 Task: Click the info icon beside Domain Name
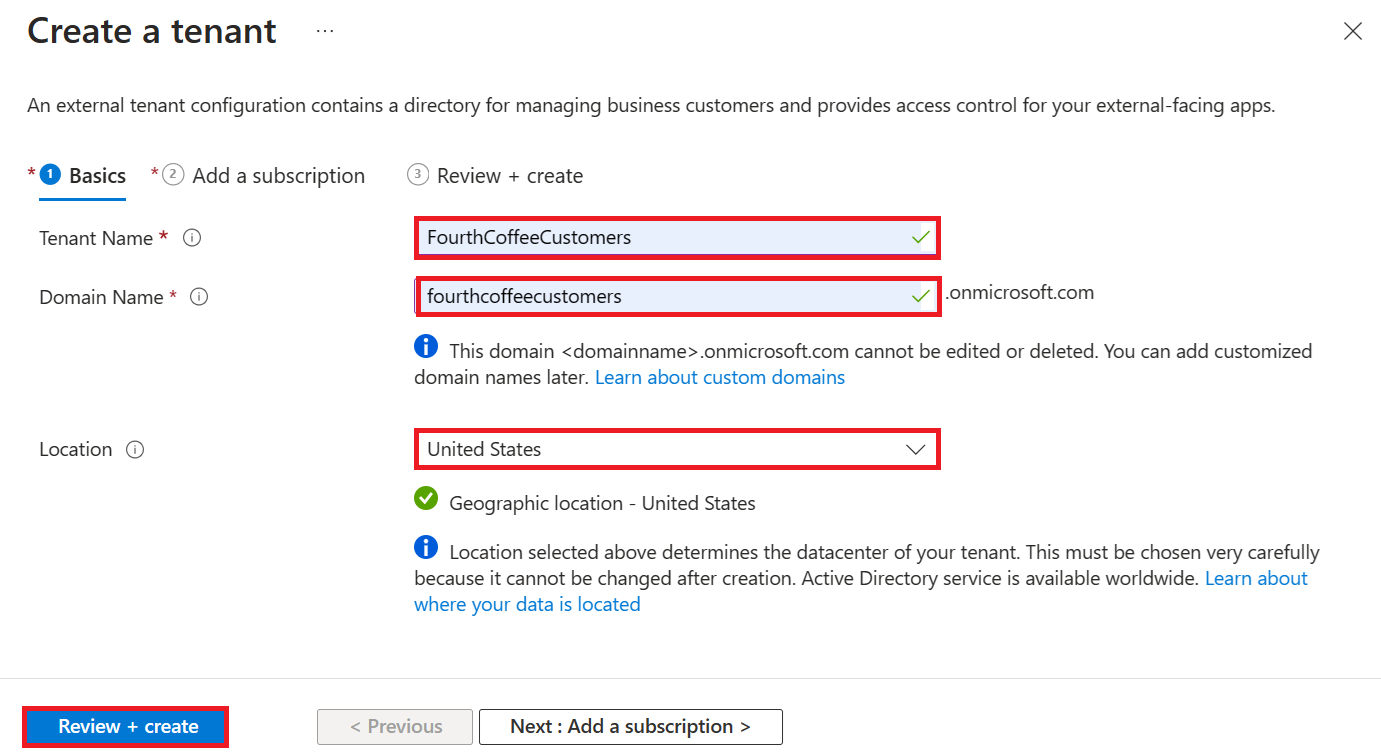point(198,296)
